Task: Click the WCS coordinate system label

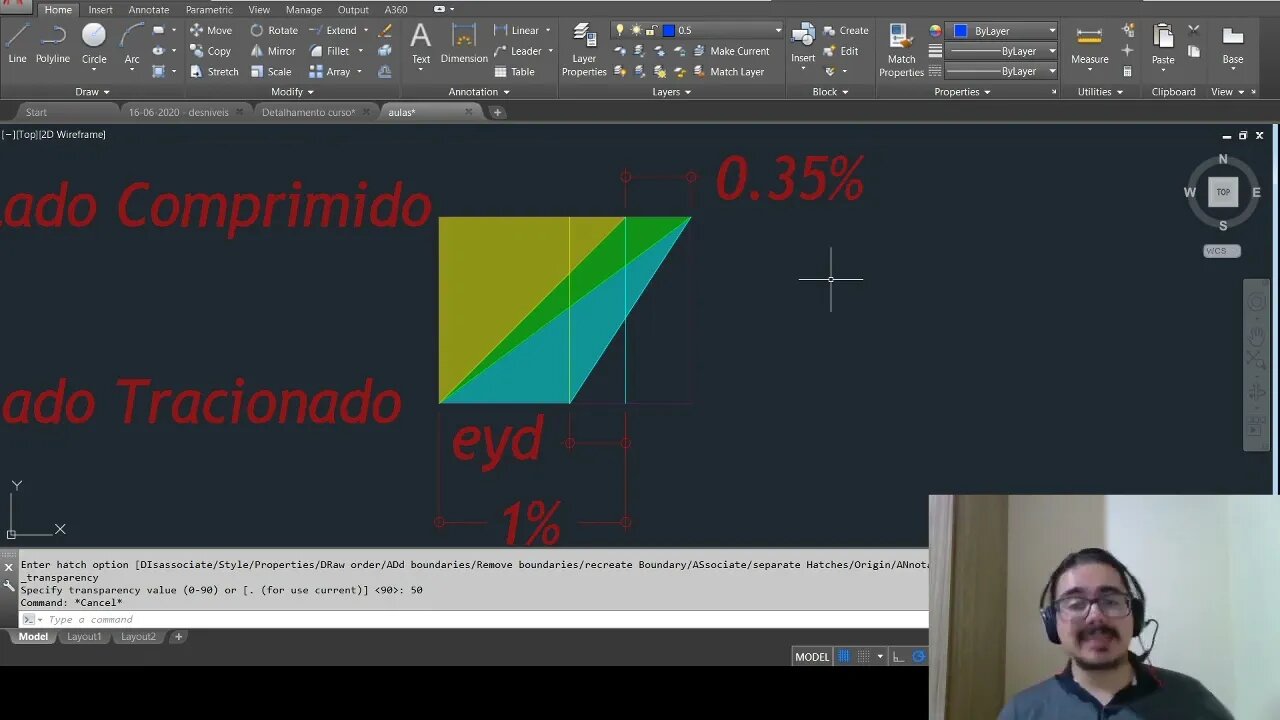Action: (x=1221, y=251)
